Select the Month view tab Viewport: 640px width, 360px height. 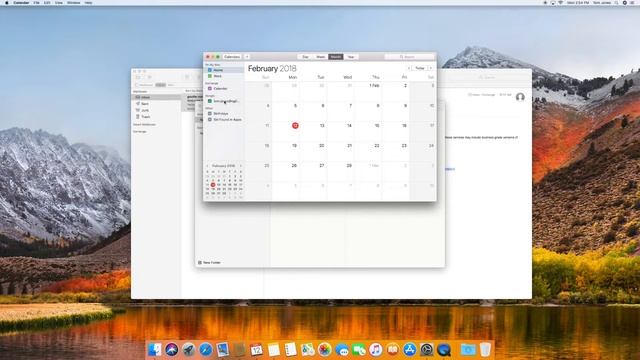click(336, 57)
